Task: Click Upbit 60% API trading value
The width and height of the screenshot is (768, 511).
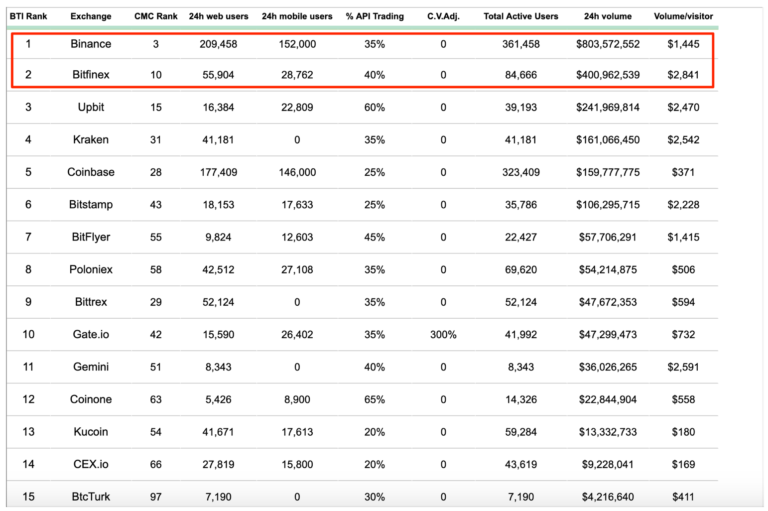Action: click(x=375, y=107)
